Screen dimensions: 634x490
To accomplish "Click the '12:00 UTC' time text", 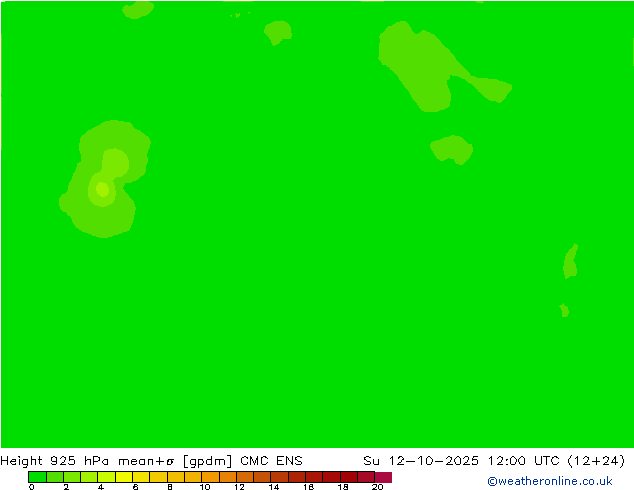I will click(524, 461).
